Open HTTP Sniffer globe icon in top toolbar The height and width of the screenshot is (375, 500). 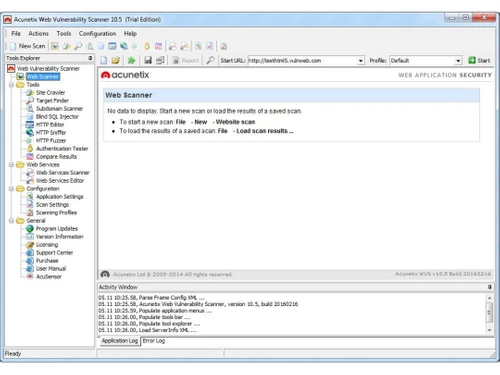pyautogui.click(x=124, y=46)
